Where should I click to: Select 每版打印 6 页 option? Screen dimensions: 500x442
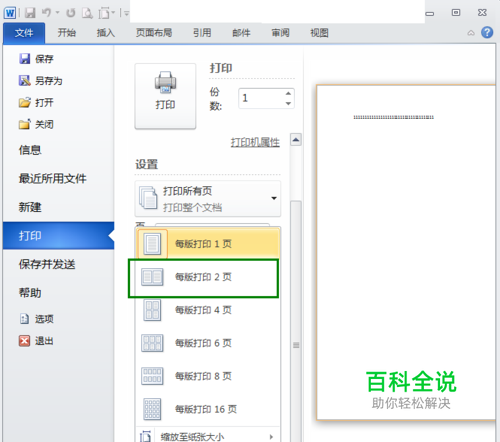tap(208, 343)
